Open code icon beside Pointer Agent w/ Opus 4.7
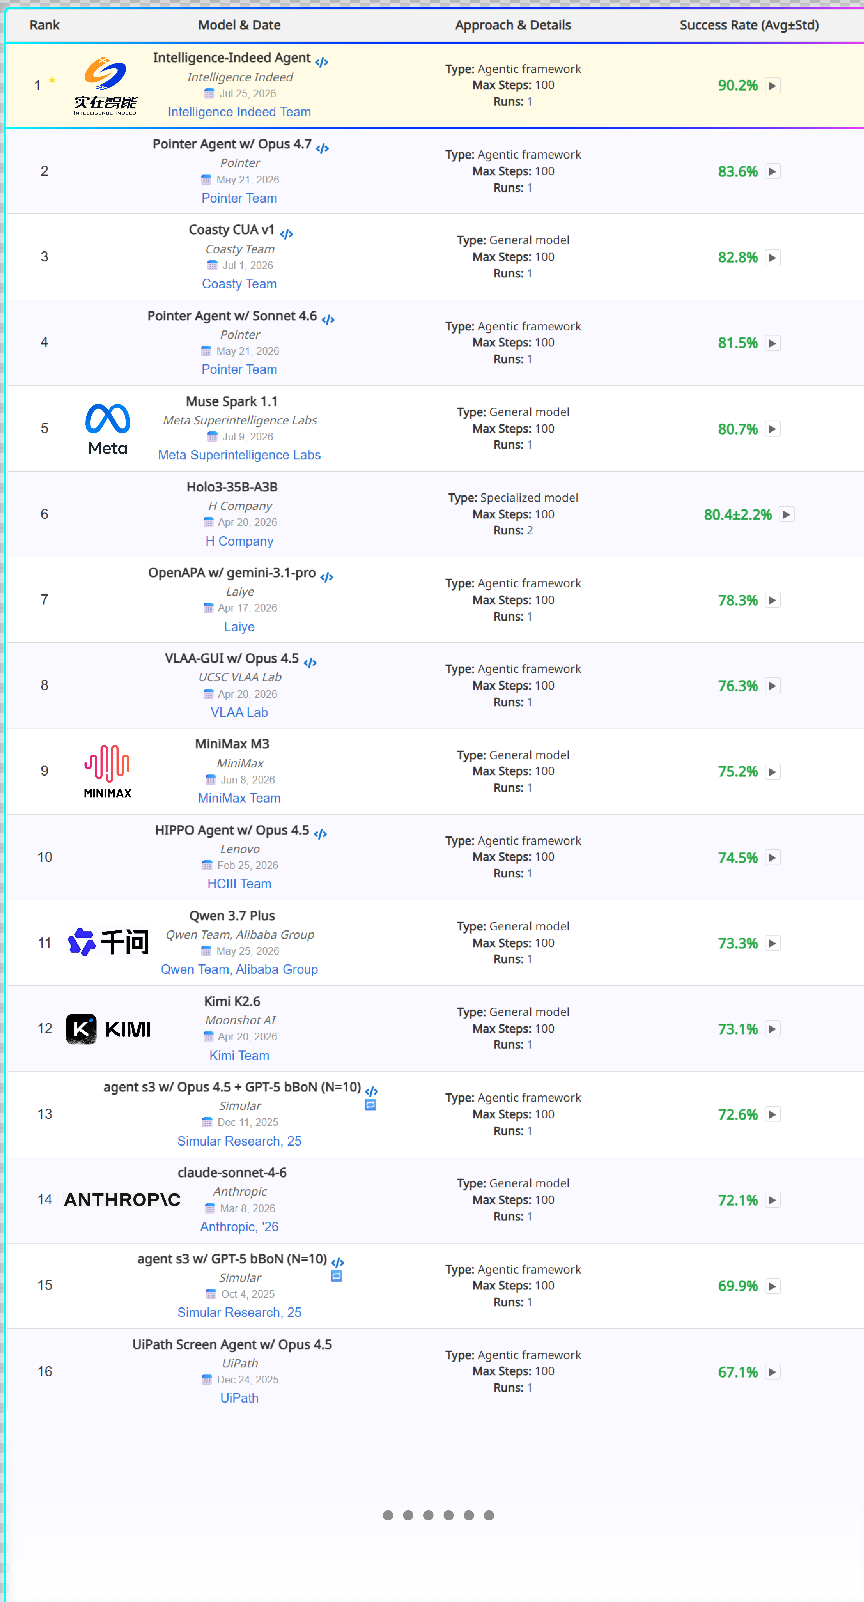864x1602 pixels. point(322,148)
